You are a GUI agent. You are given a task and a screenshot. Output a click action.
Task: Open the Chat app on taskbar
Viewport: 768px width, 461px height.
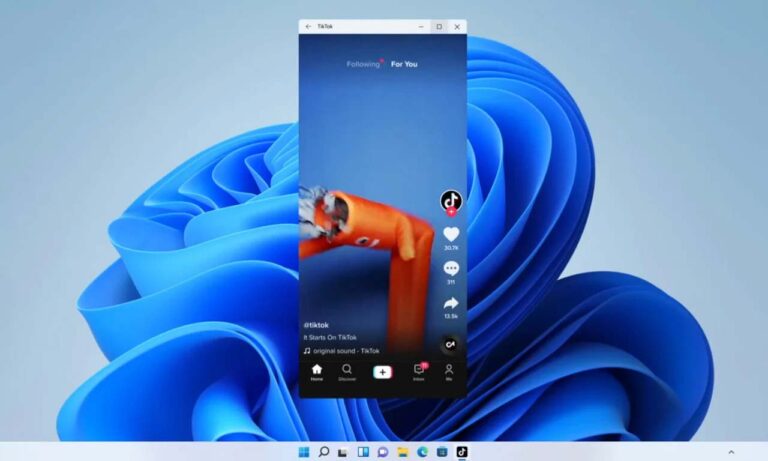click(x=383, y=452)
